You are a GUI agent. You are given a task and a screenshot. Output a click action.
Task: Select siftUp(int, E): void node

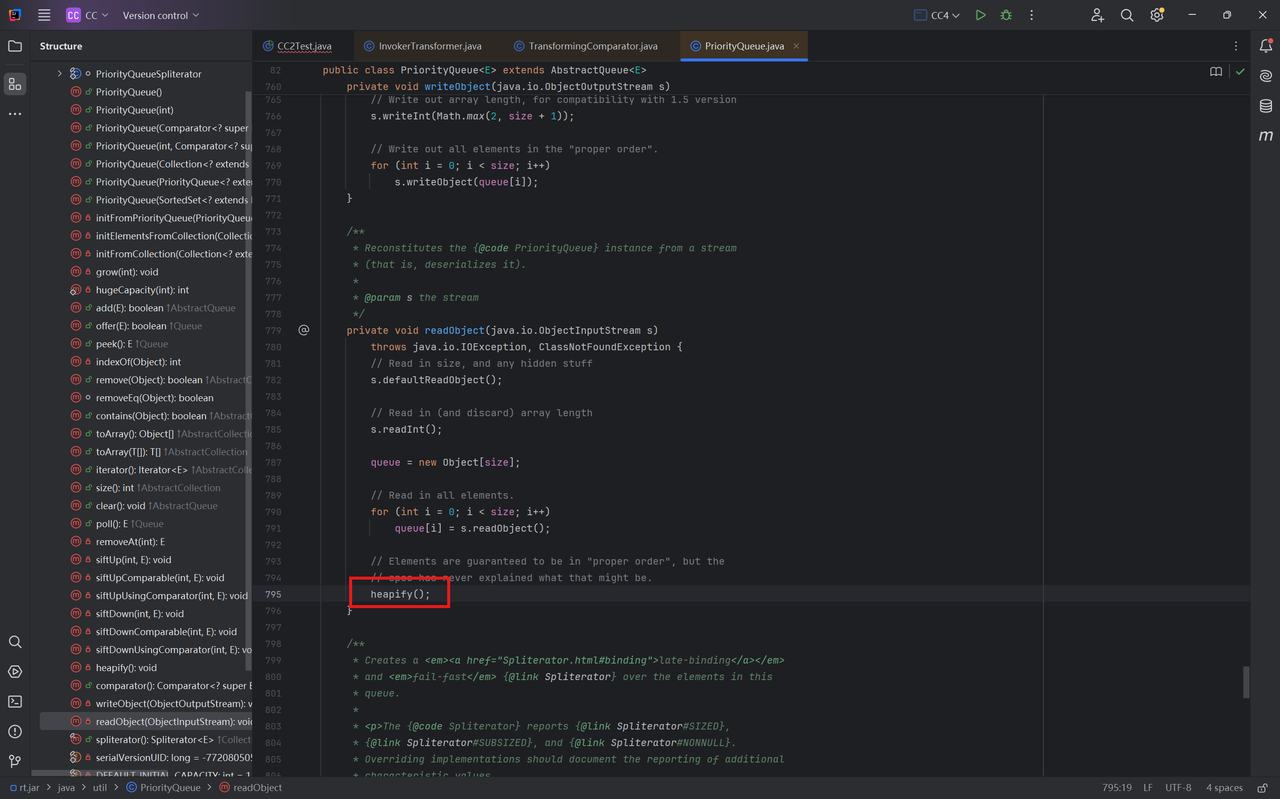[133, 560]
